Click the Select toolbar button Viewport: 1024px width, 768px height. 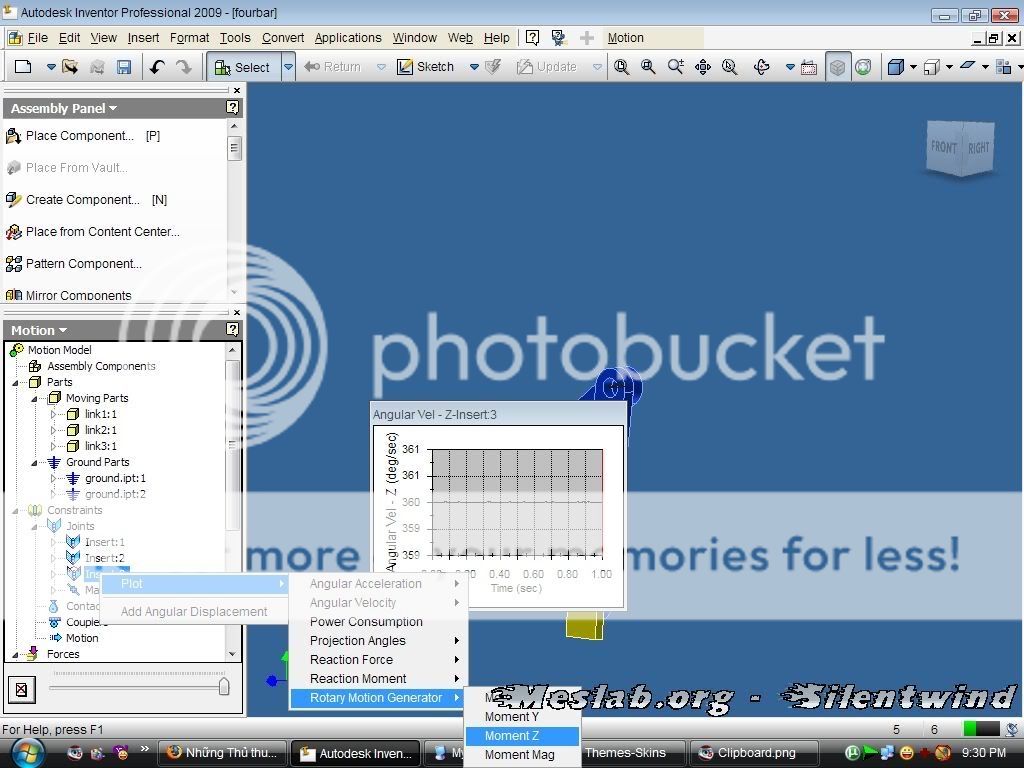[244, 67]
